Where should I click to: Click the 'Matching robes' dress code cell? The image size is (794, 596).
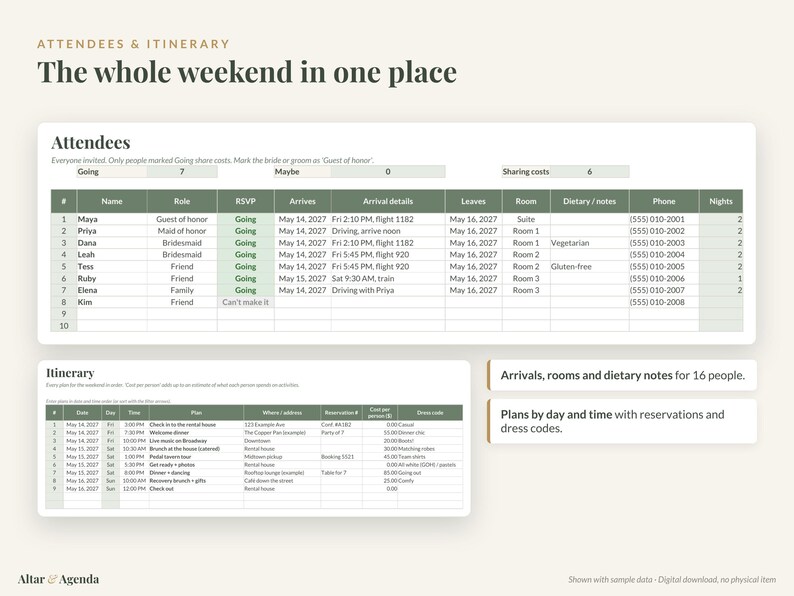click(430, 449)
